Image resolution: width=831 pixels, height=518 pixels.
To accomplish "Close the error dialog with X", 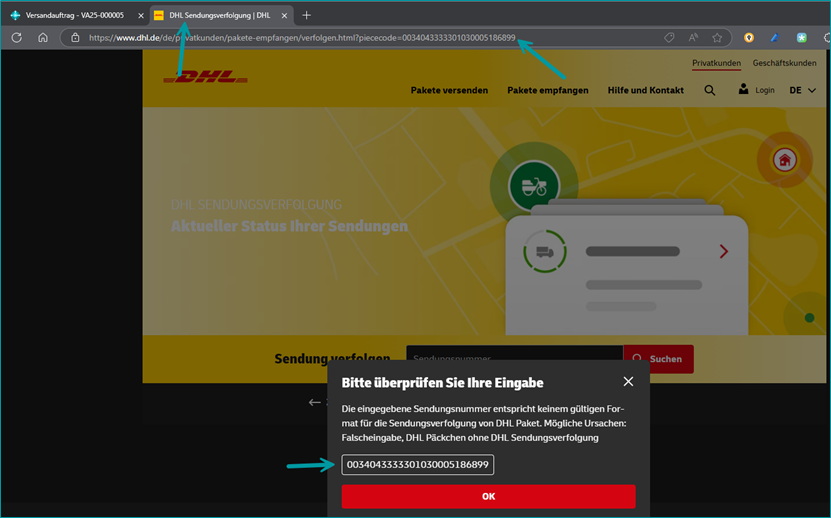I will (628, 381).
